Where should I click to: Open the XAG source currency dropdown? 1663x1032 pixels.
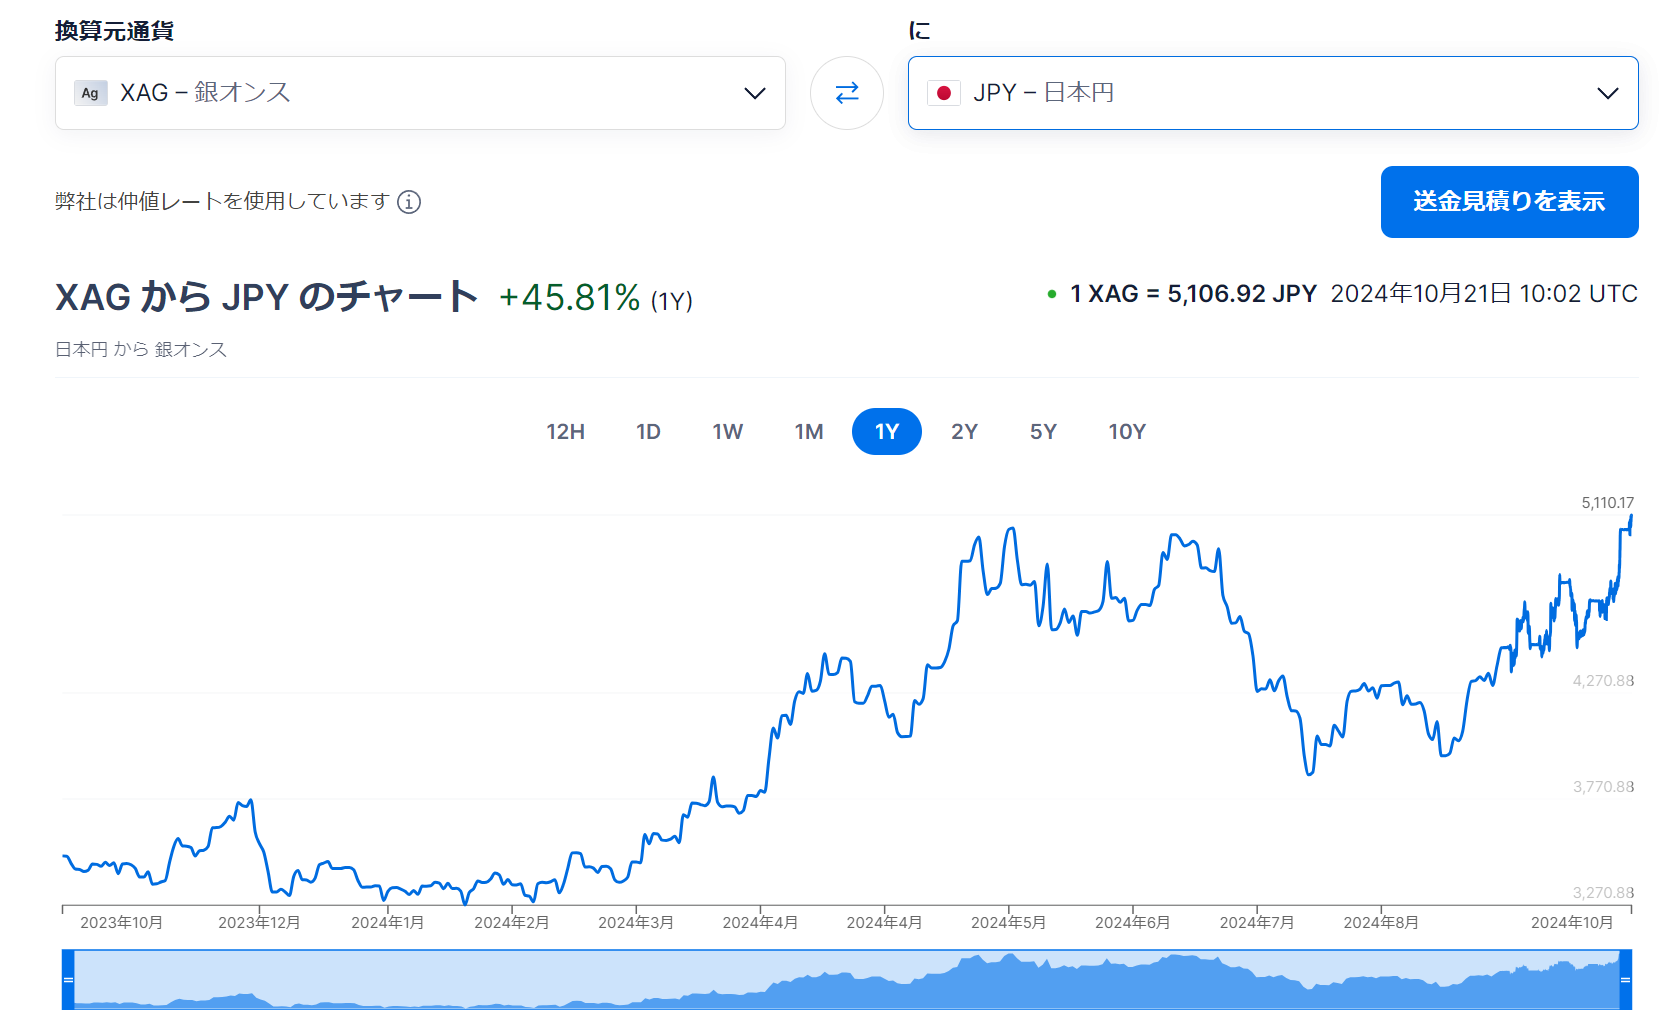[420, 93]
